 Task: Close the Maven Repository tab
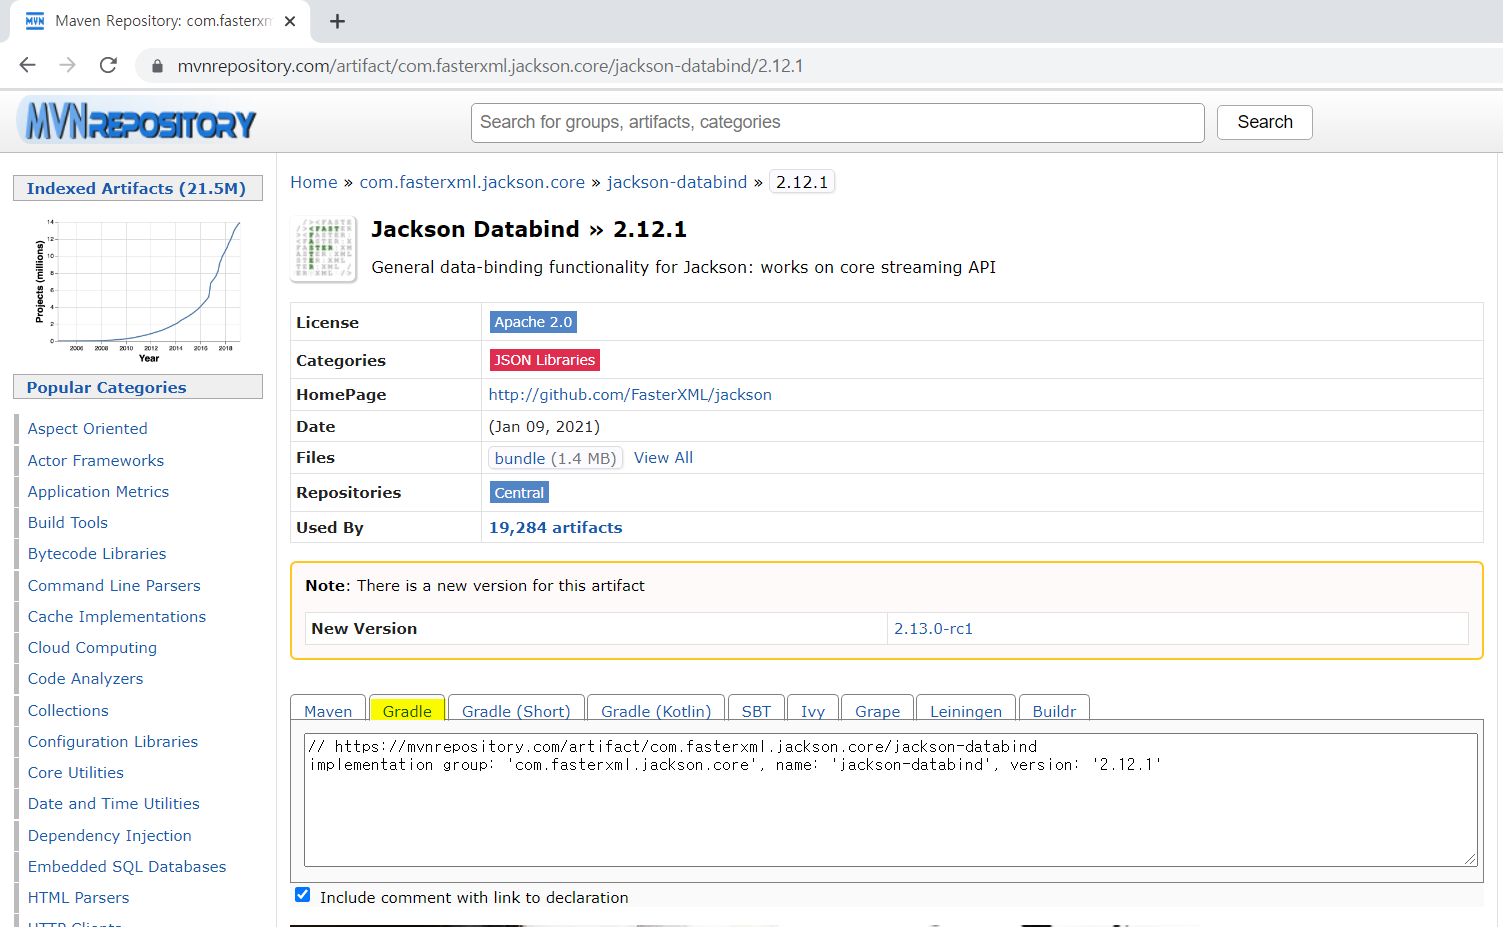click(290, 21)
